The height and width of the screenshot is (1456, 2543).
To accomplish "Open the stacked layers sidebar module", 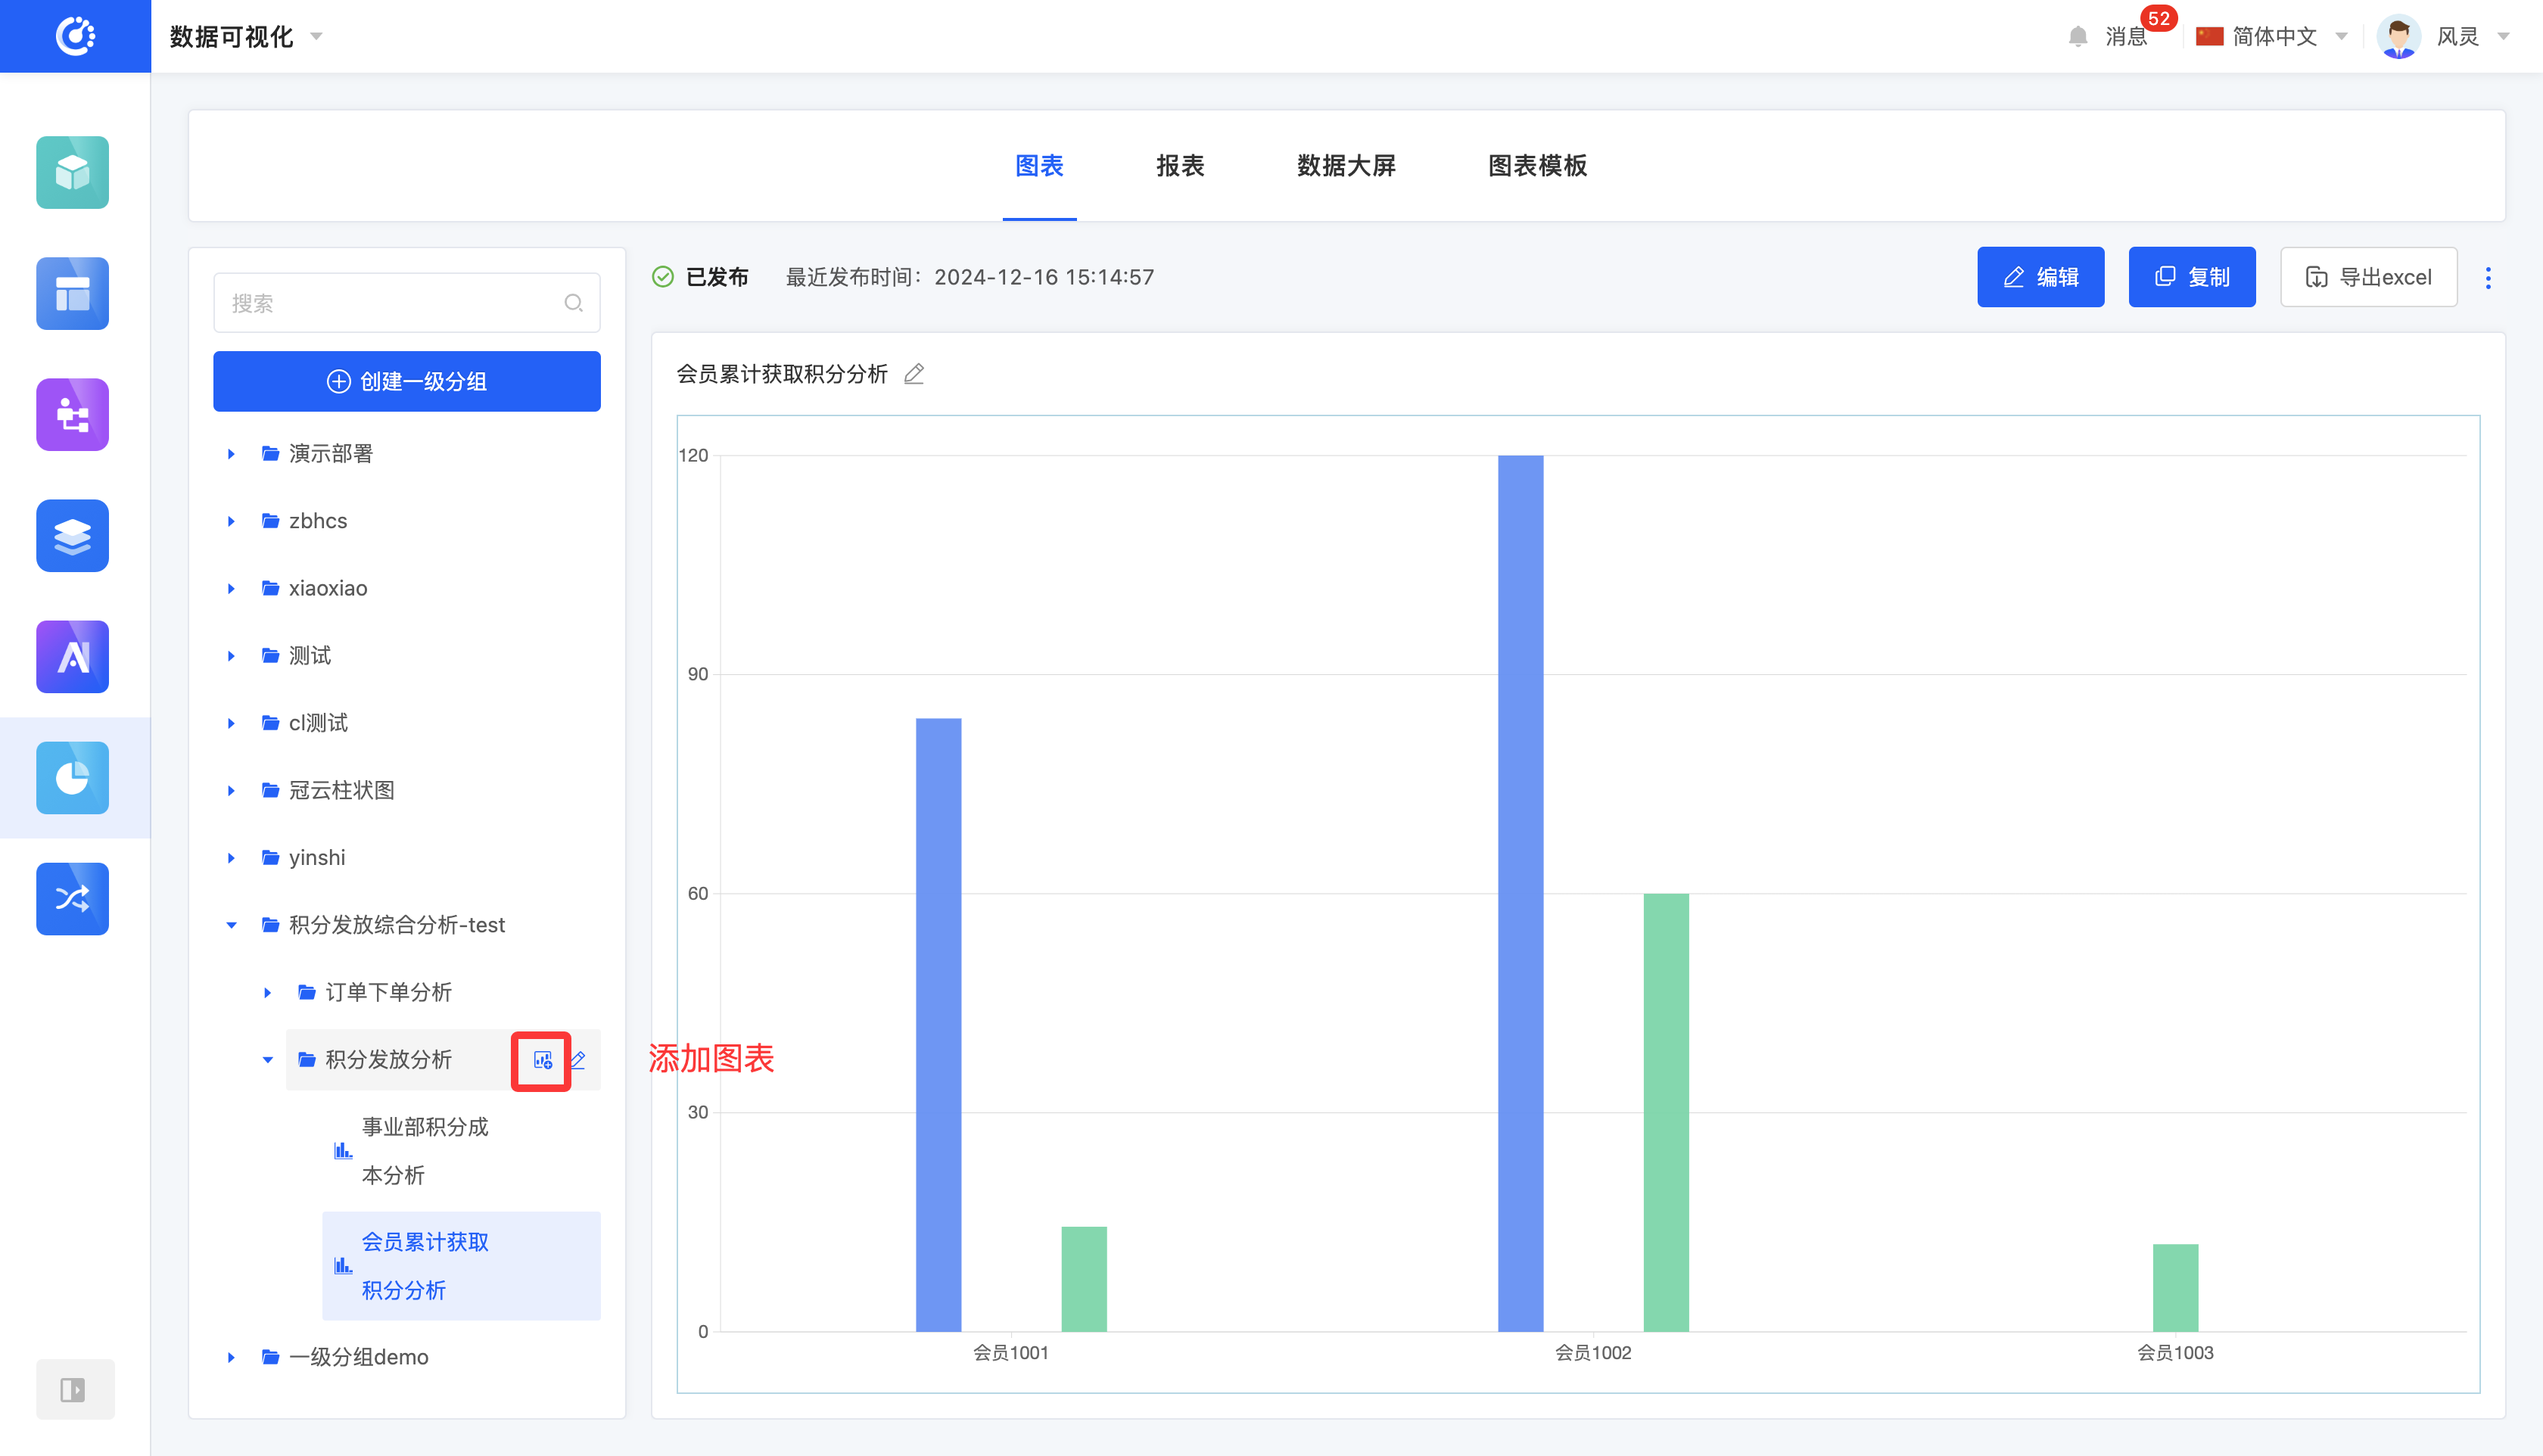I will (73, 535).
